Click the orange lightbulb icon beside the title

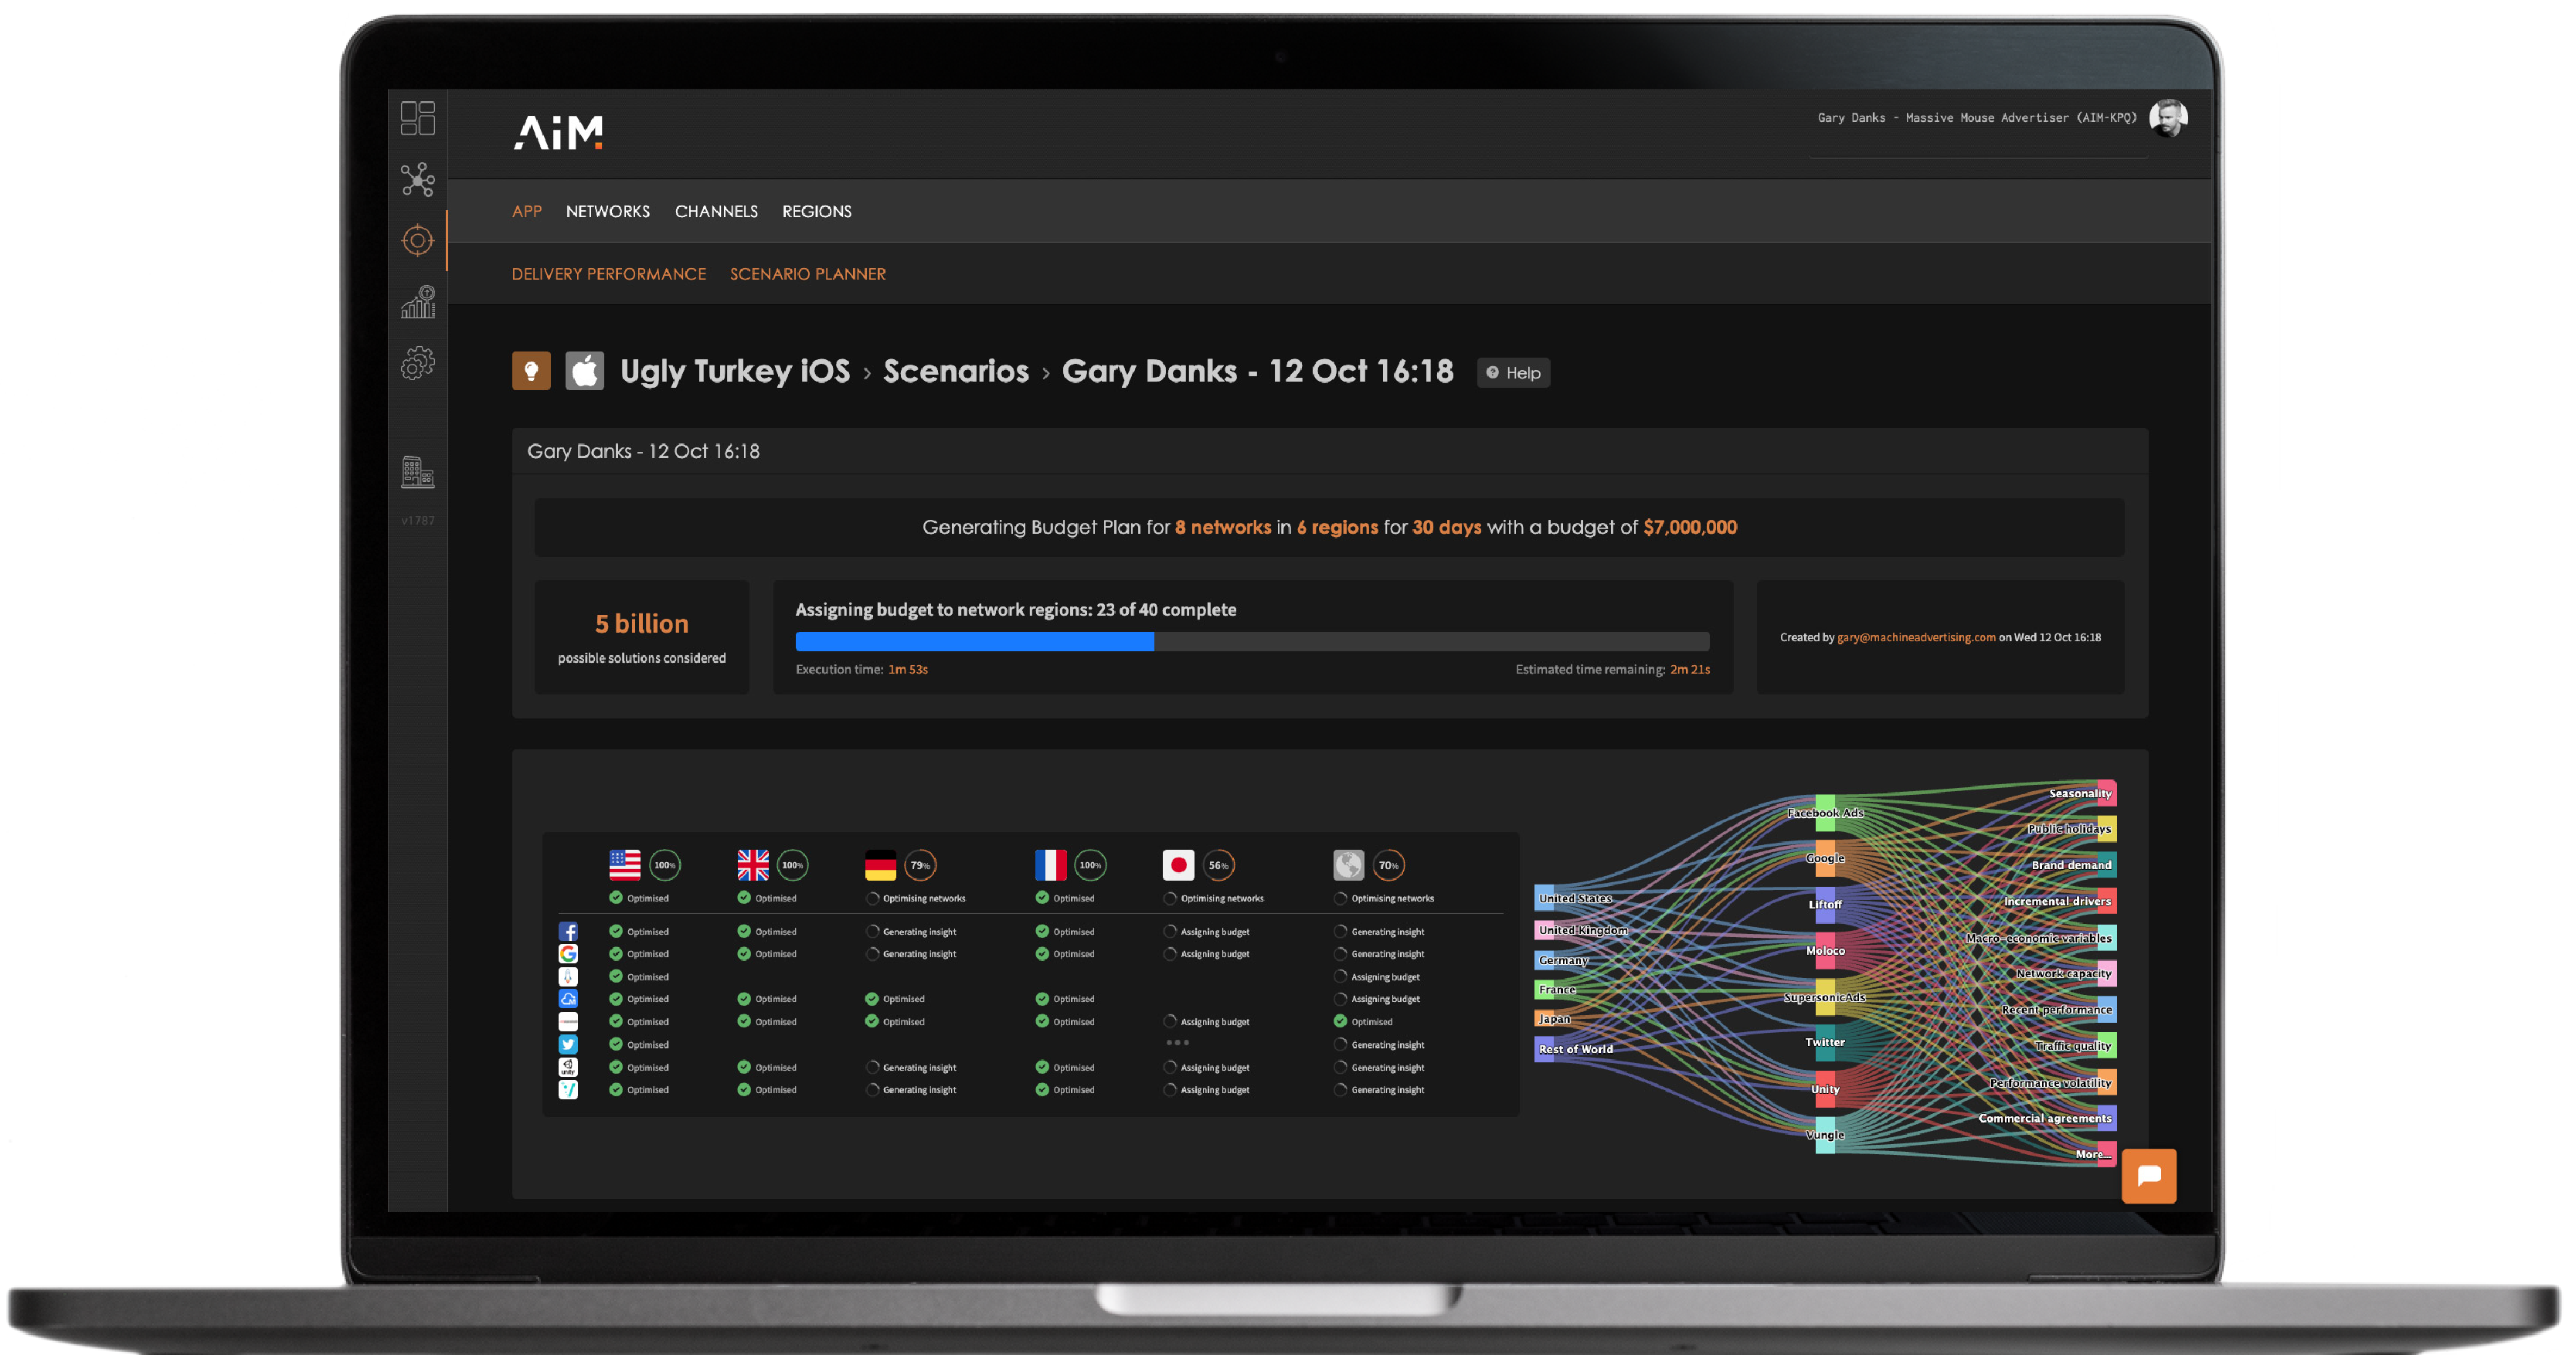[x=531, y=371]
